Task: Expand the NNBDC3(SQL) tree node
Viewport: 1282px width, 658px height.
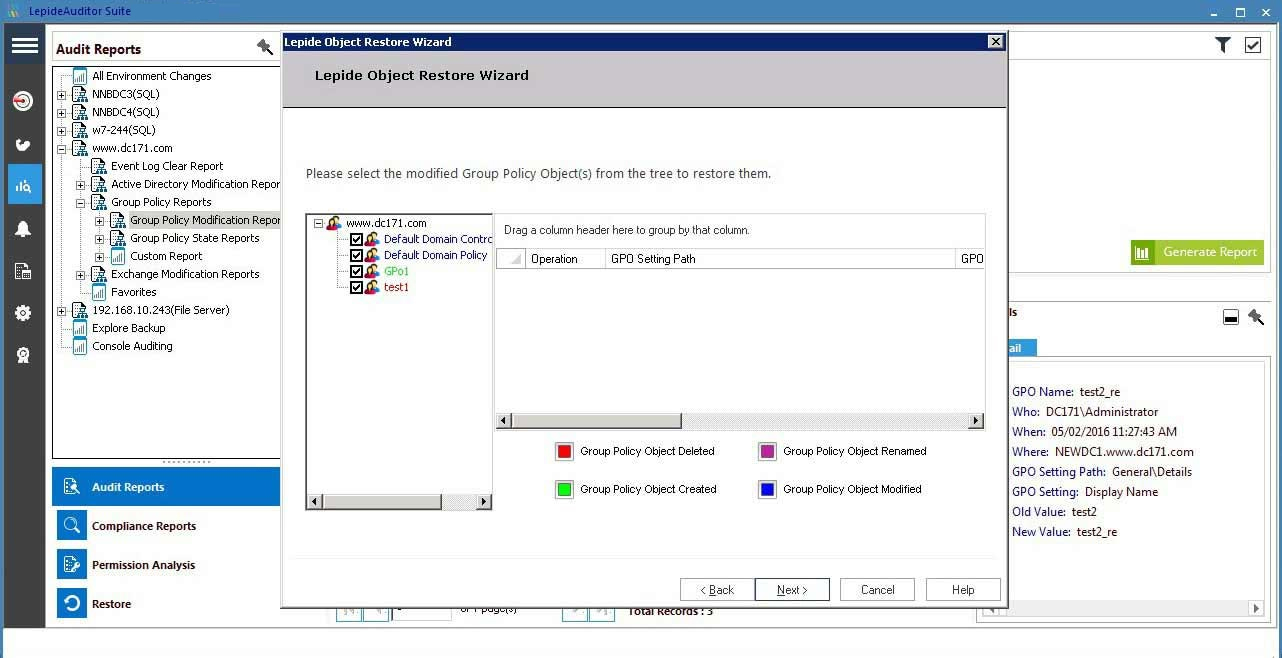Action: click(x=62, y=95)
